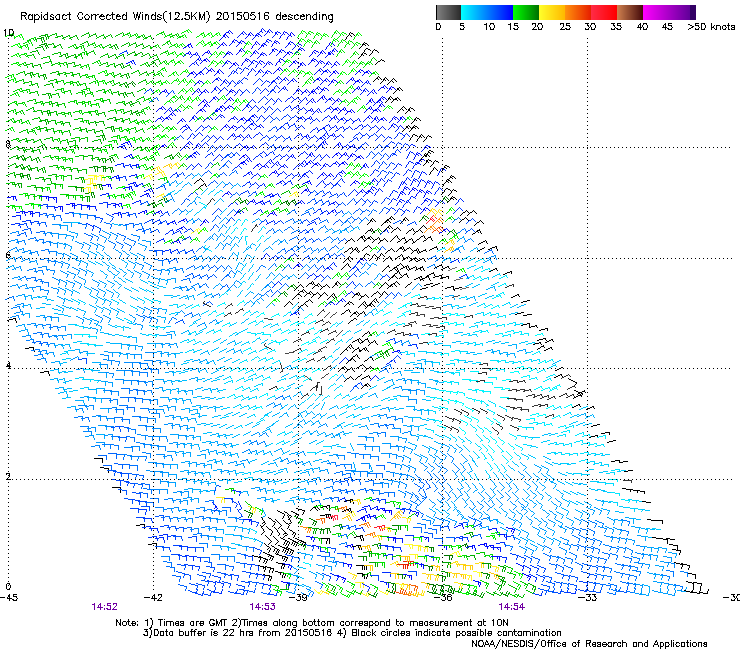Click the timestamp '14:52' below the chart
The width and height of the screenshot is (740, 650).
(104, 607)
